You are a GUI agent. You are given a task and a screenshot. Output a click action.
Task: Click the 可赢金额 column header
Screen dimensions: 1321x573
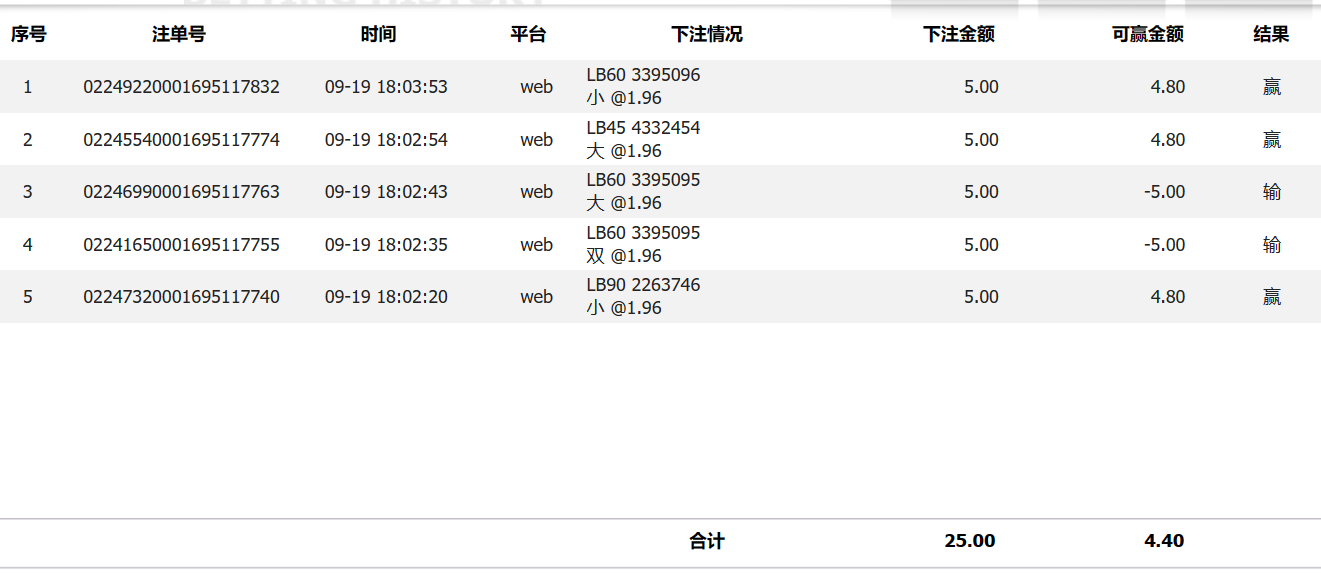tap(1147, 35)
